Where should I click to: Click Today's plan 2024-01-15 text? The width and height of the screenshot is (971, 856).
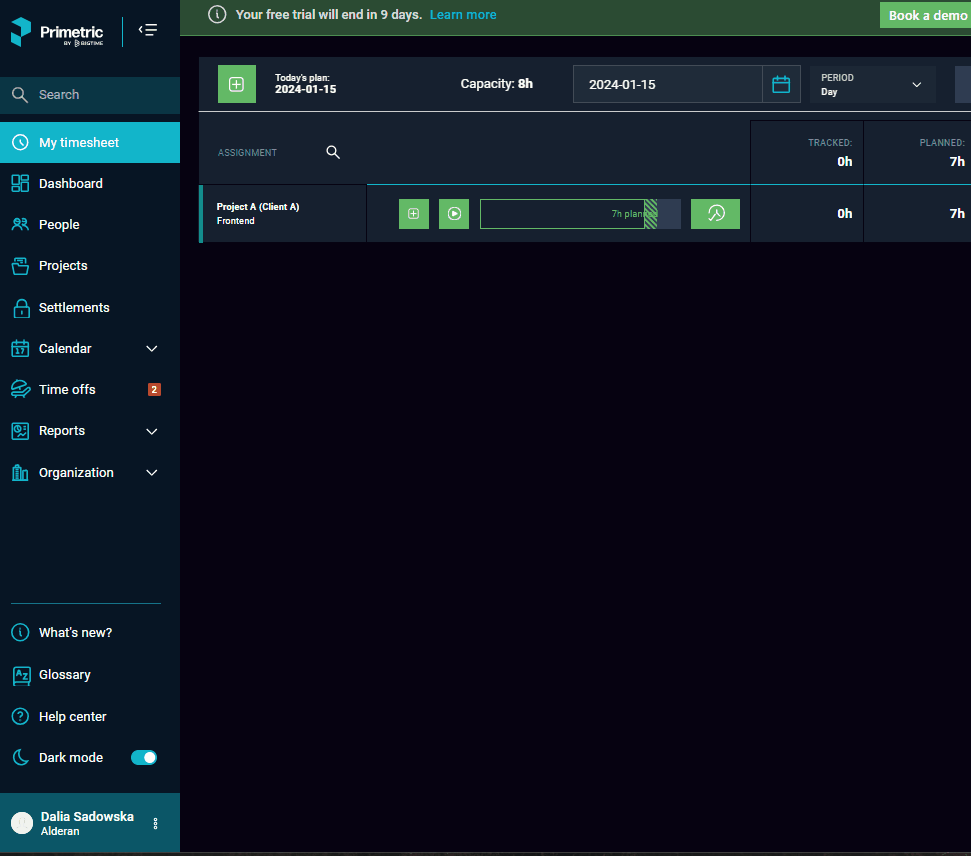(305, 84)
